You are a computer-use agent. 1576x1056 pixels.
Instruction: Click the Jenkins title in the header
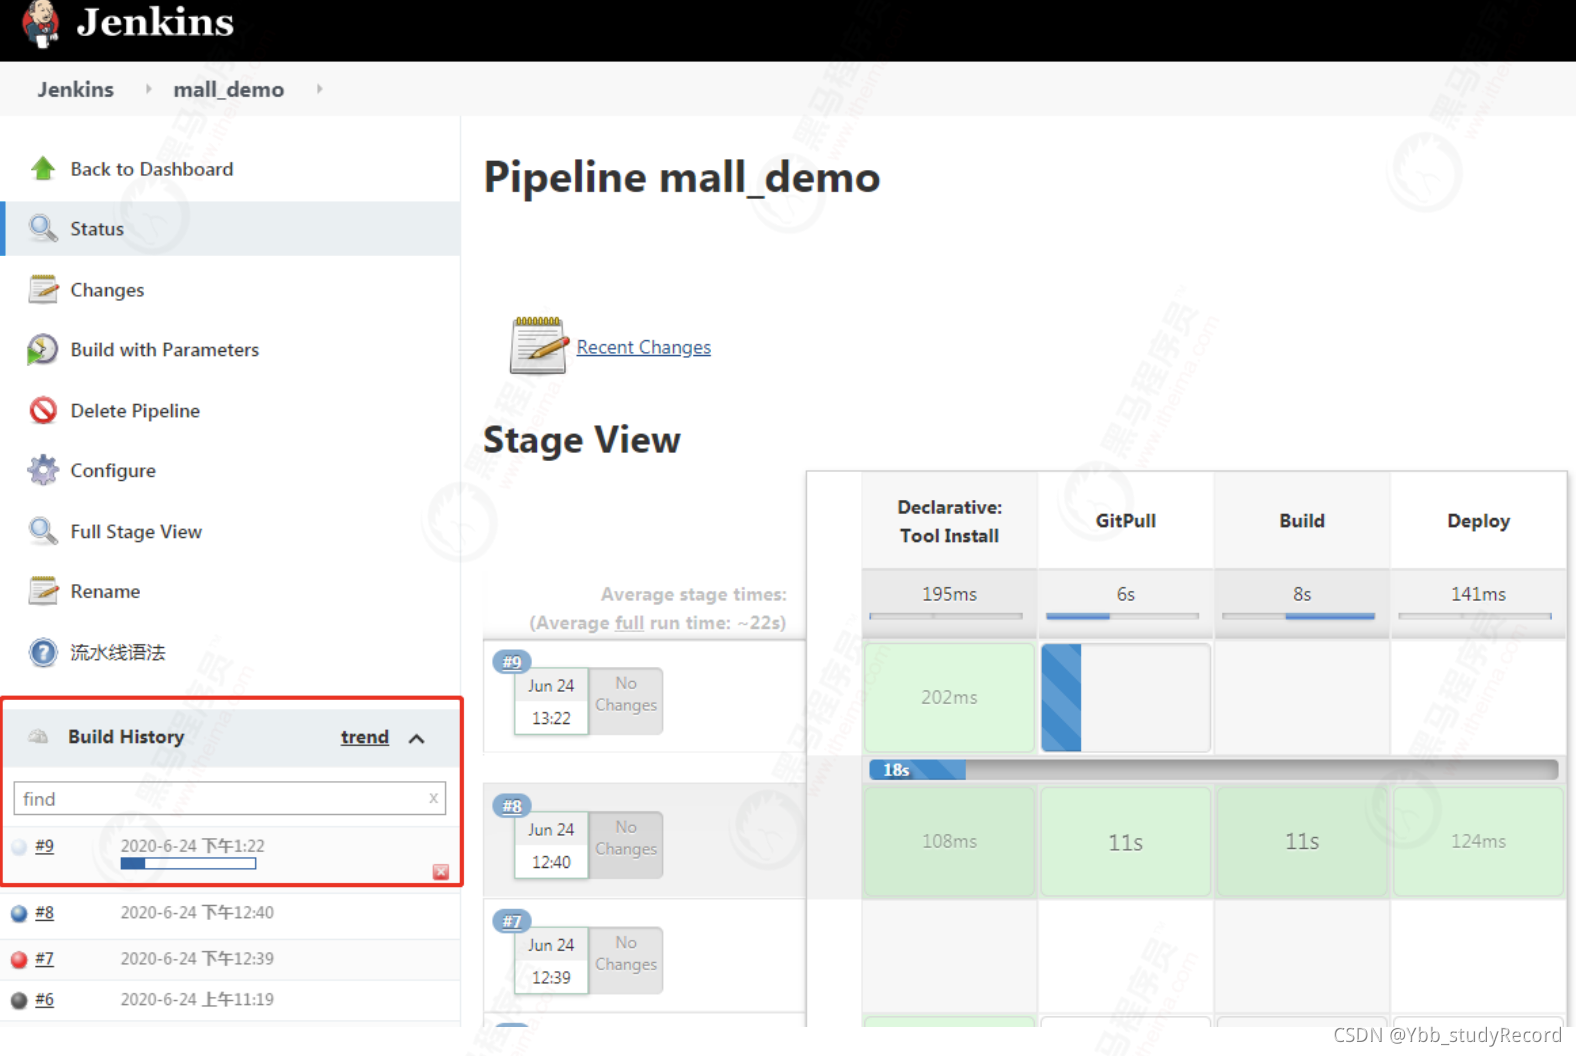pyautogui.click(x=155, y=21)
